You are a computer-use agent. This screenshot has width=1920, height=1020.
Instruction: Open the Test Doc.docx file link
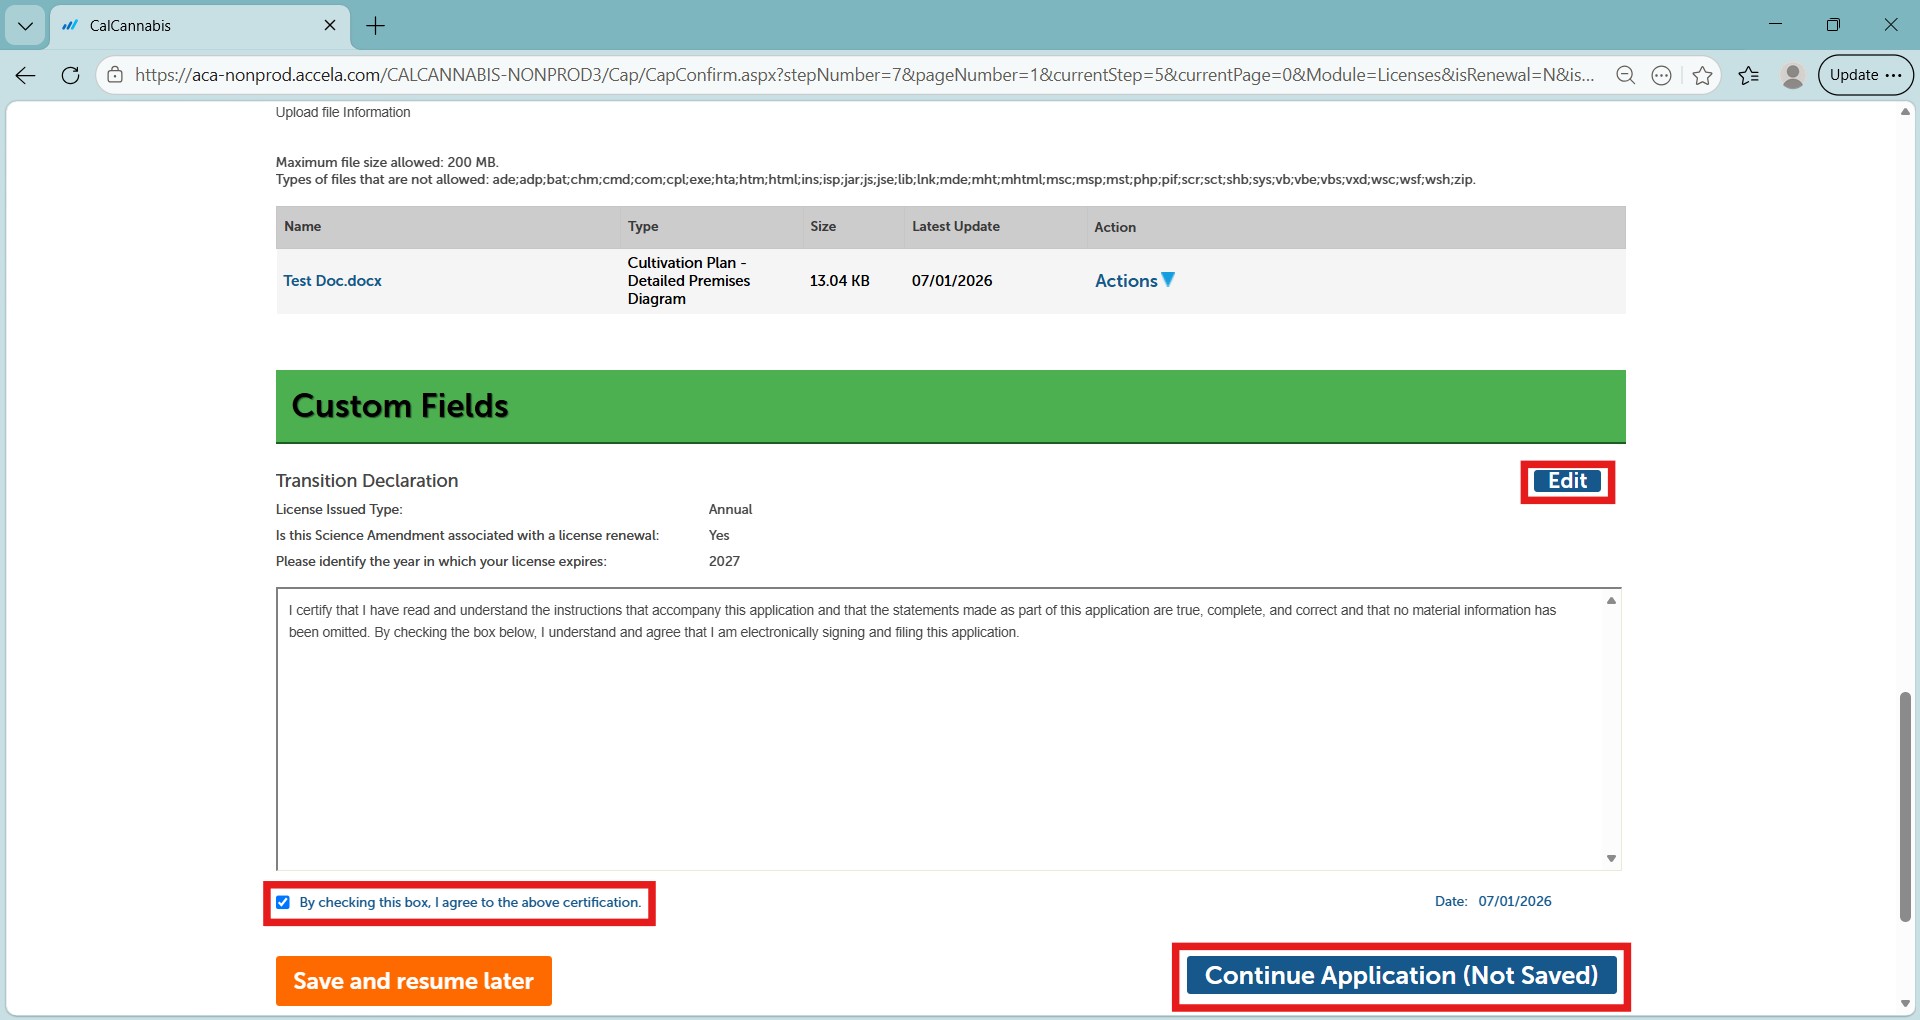tap(332, 281)
